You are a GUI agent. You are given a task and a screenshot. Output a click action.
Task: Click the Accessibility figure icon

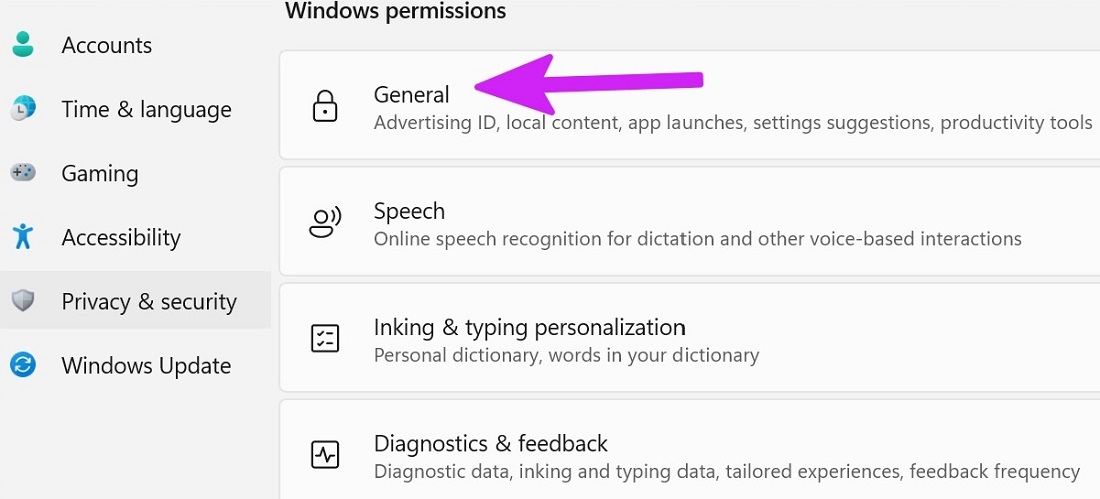point(23,237)
